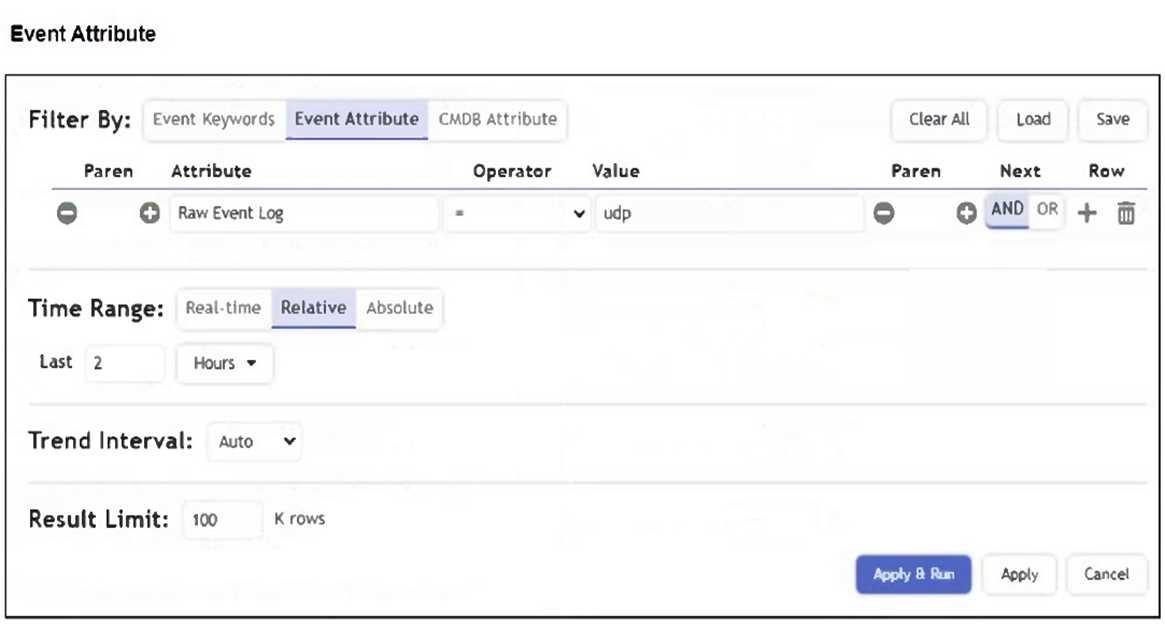The width and height of the screenshot is (1165, 624).
Task: Click the Result Limit input field
Action: pyautogui.click(x=222, y=520)
